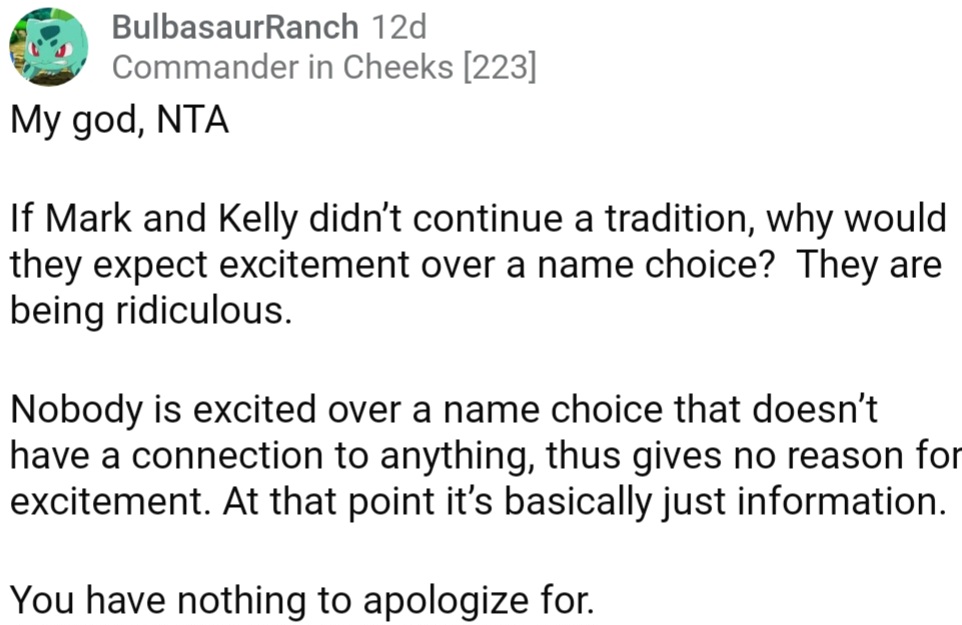
Task: Open BulbasaurRanch user profile
Action: click(x=234, y=26)
